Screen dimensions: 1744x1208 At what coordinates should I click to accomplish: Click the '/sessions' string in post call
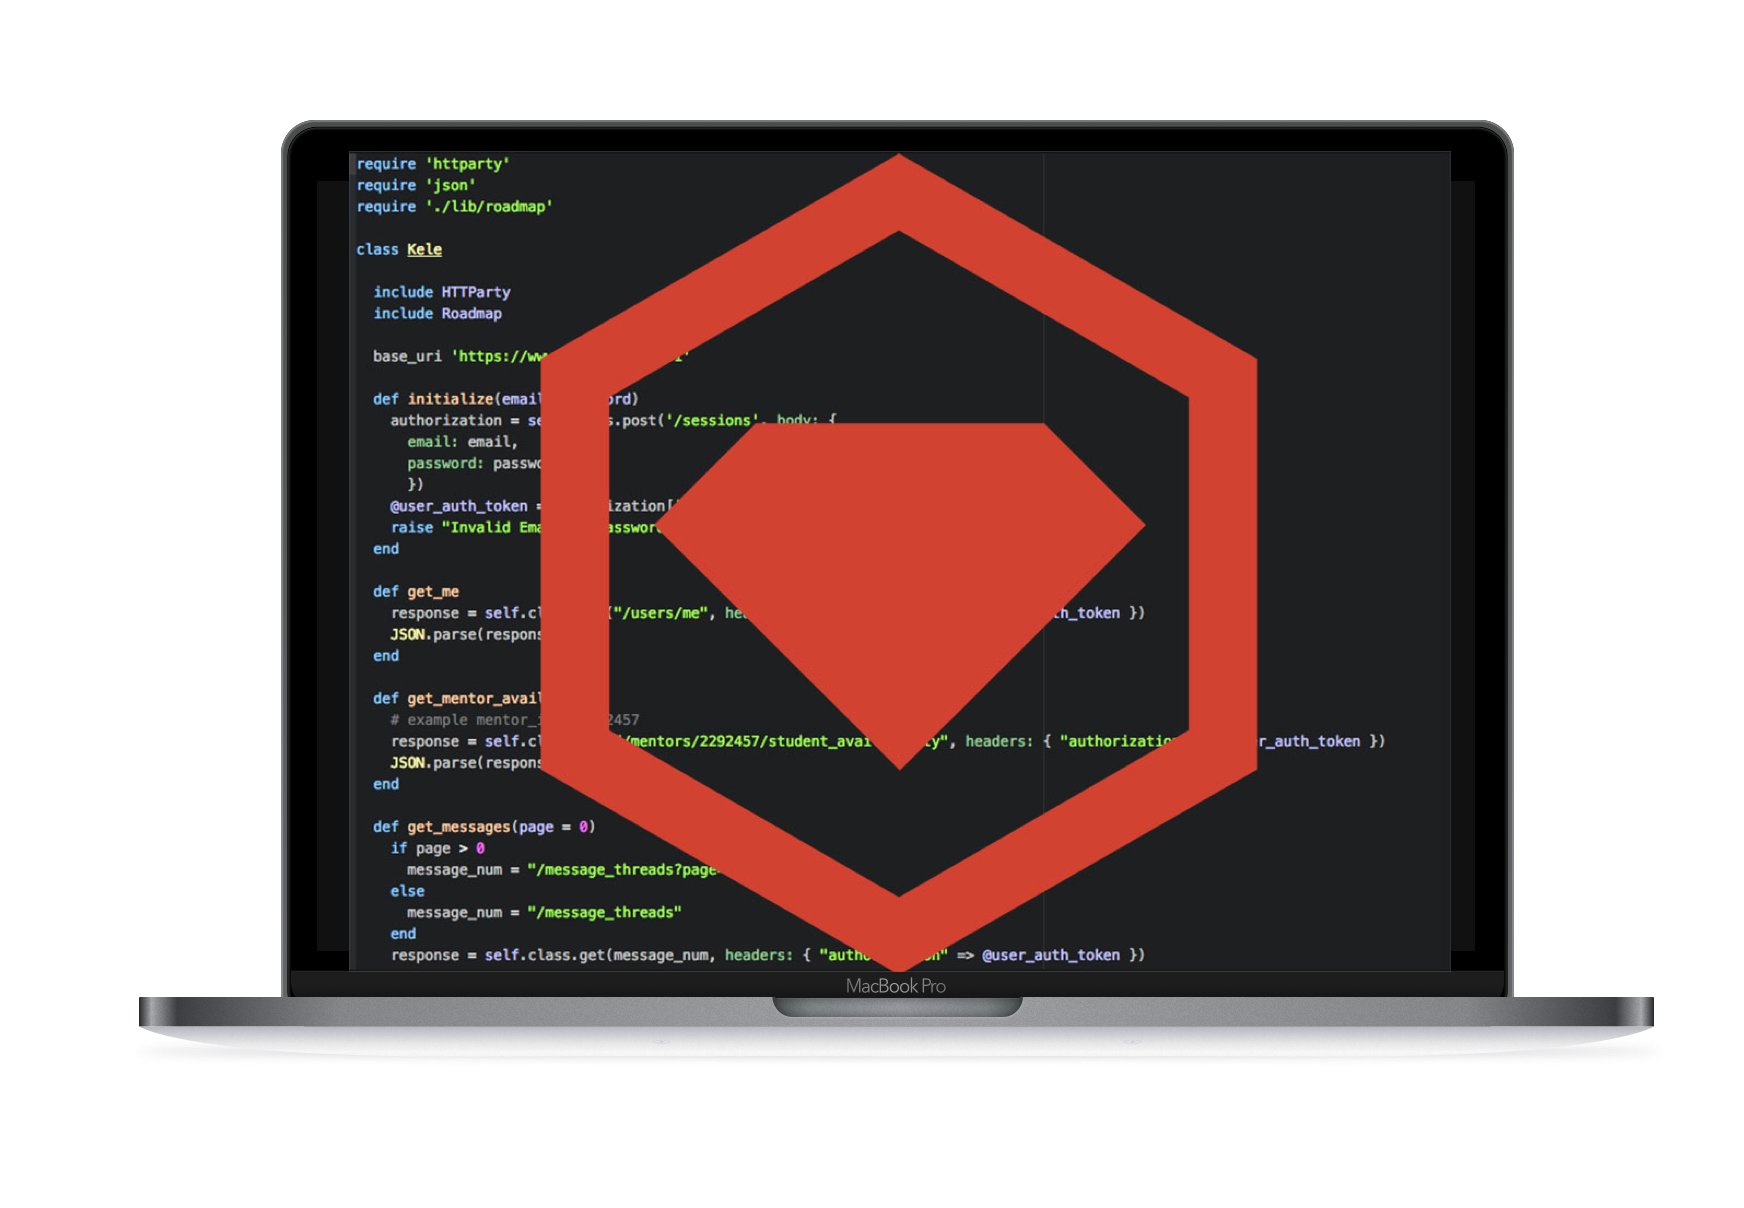click(712, 421)
